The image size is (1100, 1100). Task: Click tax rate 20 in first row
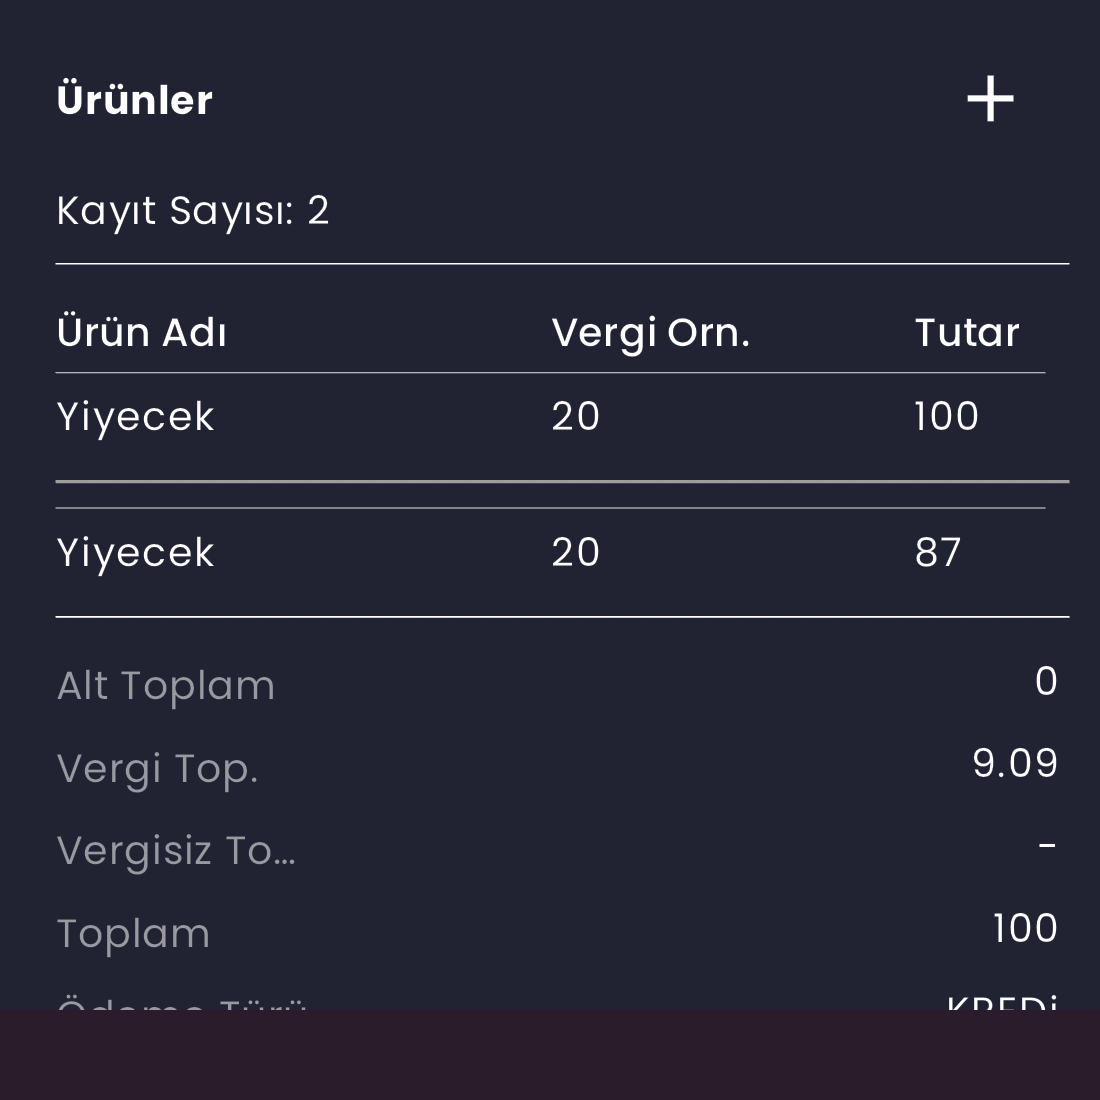pyautogui.click(x=575, y=417)
